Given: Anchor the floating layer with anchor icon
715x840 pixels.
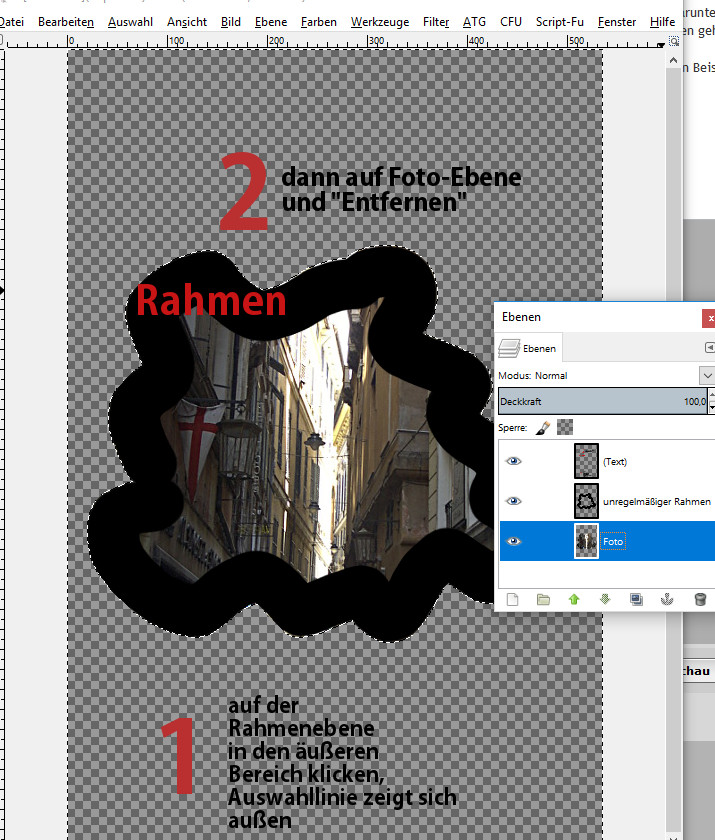Looking at the screenshot, I should 667,600.
